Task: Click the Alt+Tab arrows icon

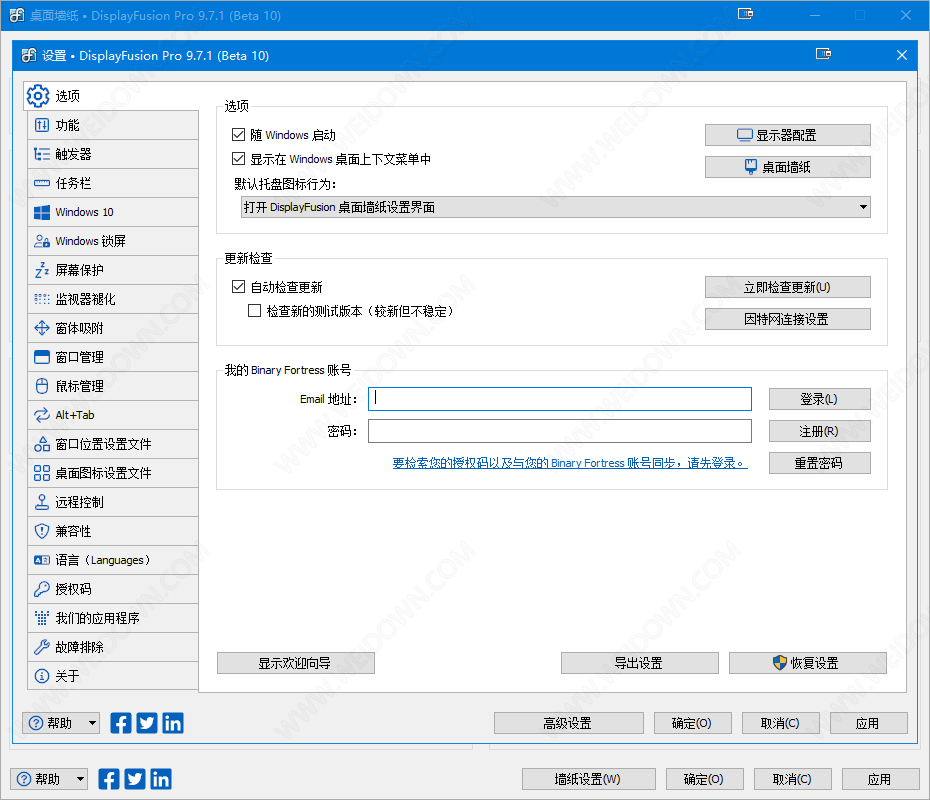Action: 42,415
